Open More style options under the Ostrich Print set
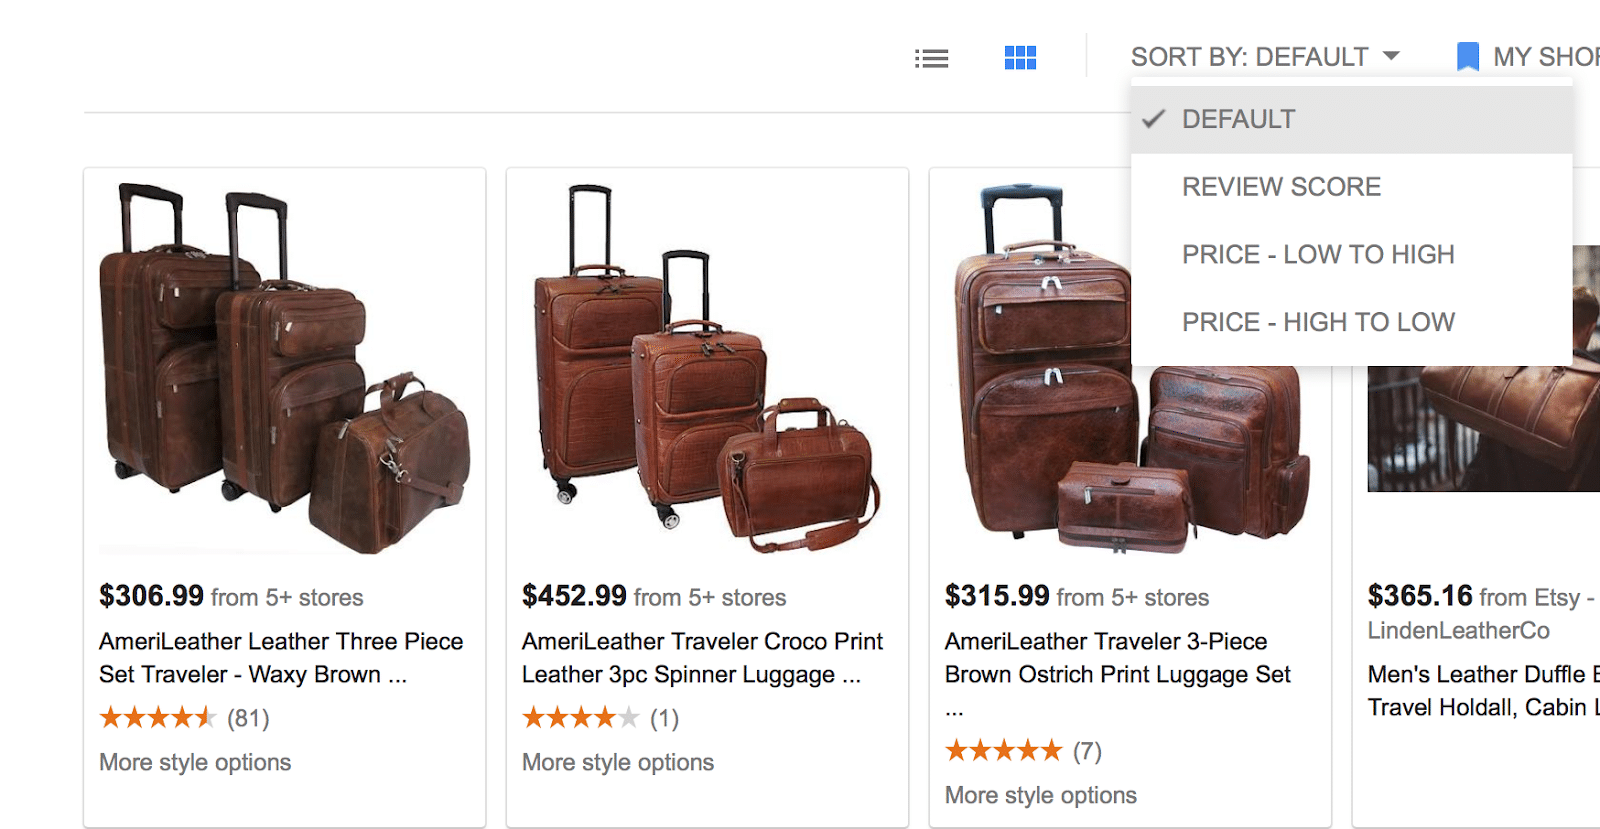The image size is (1600, 829). (x=1040, y=795)
